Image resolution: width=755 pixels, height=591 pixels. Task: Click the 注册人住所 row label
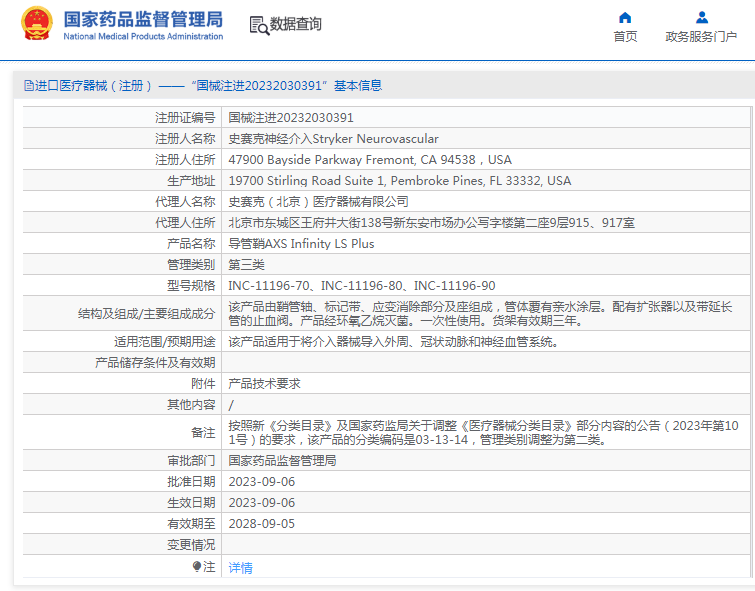coord(185,160)
